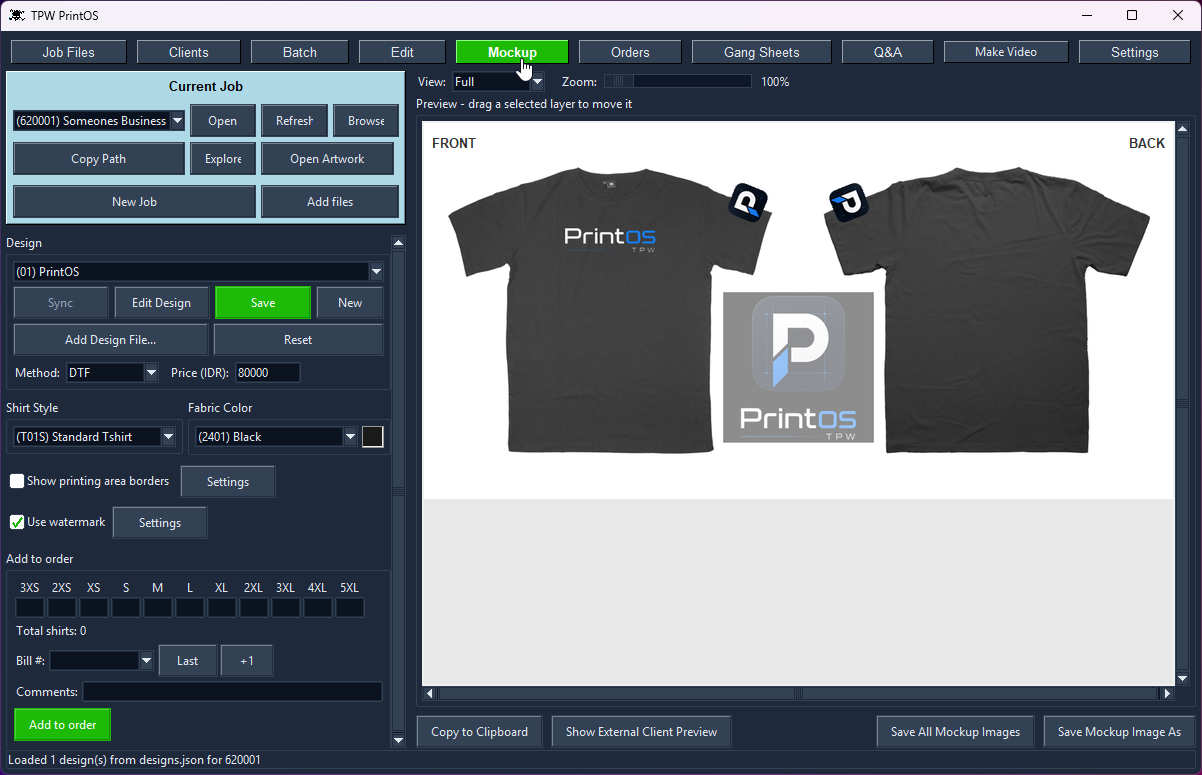Click Show External Client Preview

coord(641,732)
